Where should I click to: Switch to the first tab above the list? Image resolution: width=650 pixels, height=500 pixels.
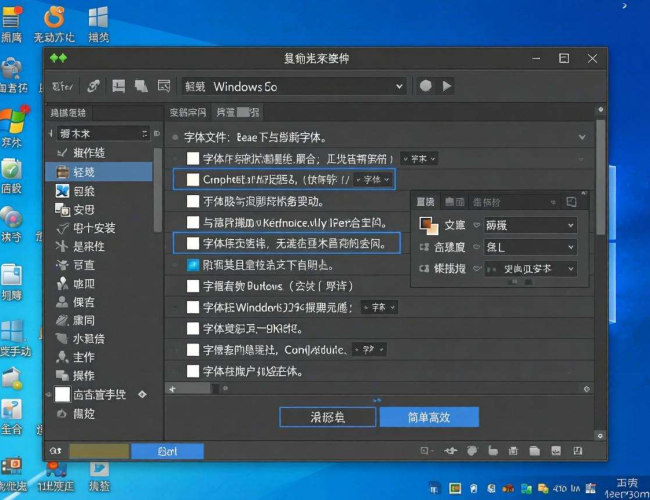pyautogui.click(x=188, y=112)
